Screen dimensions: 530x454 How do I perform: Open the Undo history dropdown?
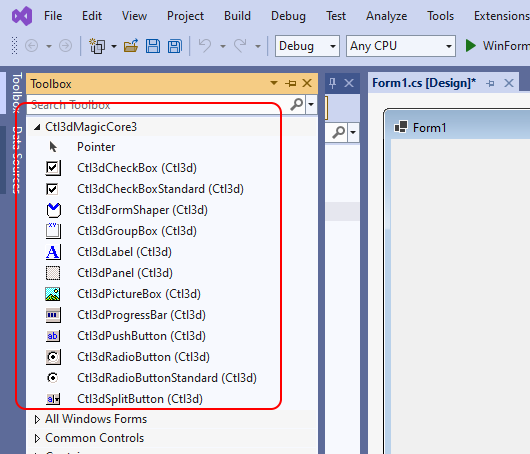tap(223, 46)
